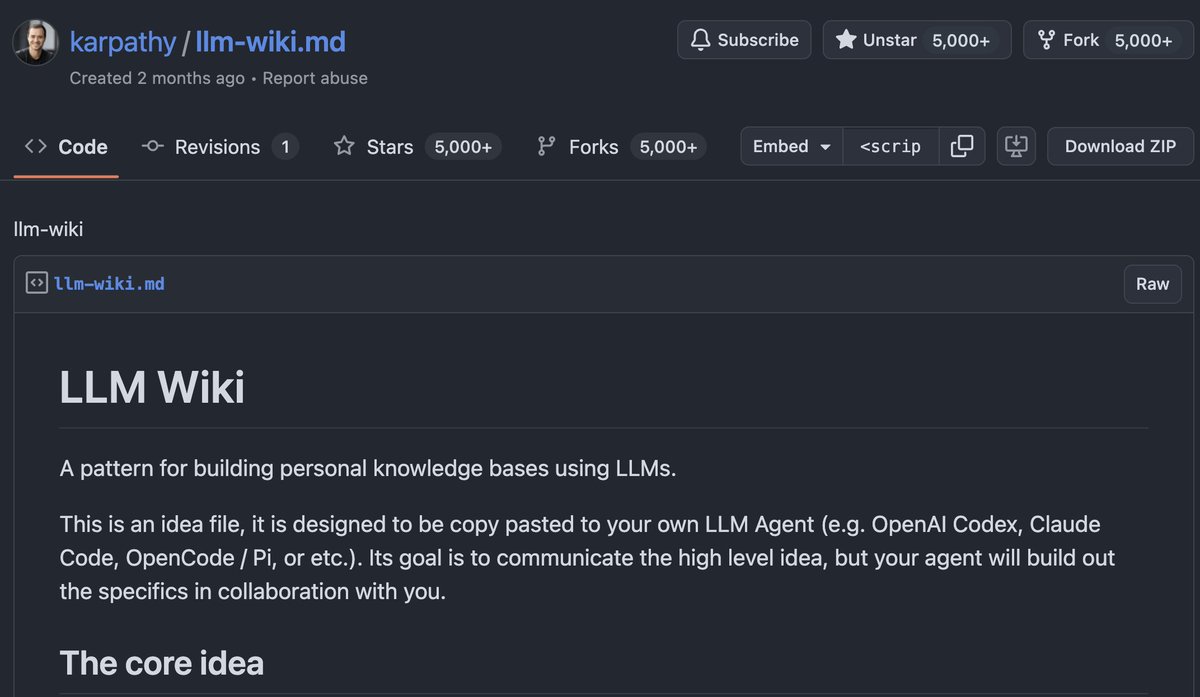Download ZIP of the gist
The width and height of the screenshot is (1200, 697).
point(1120,146)
